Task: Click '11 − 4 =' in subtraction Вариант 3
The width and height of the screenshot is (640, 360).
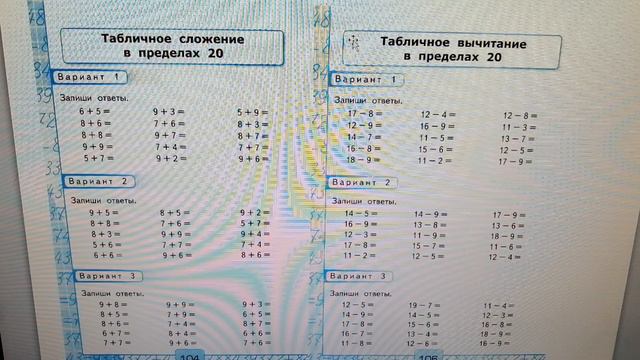Action: click(499, 306)
